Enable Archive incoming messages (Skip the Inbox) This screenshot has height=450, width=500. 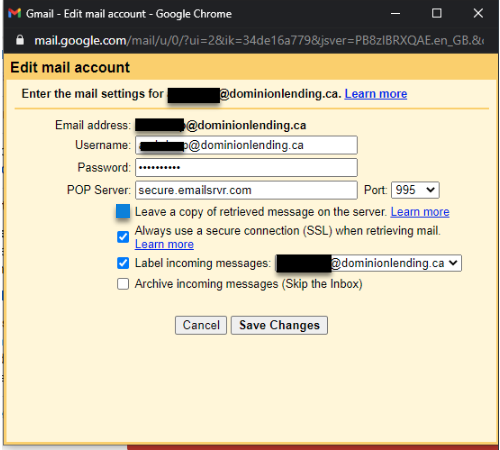coord(123,284)
